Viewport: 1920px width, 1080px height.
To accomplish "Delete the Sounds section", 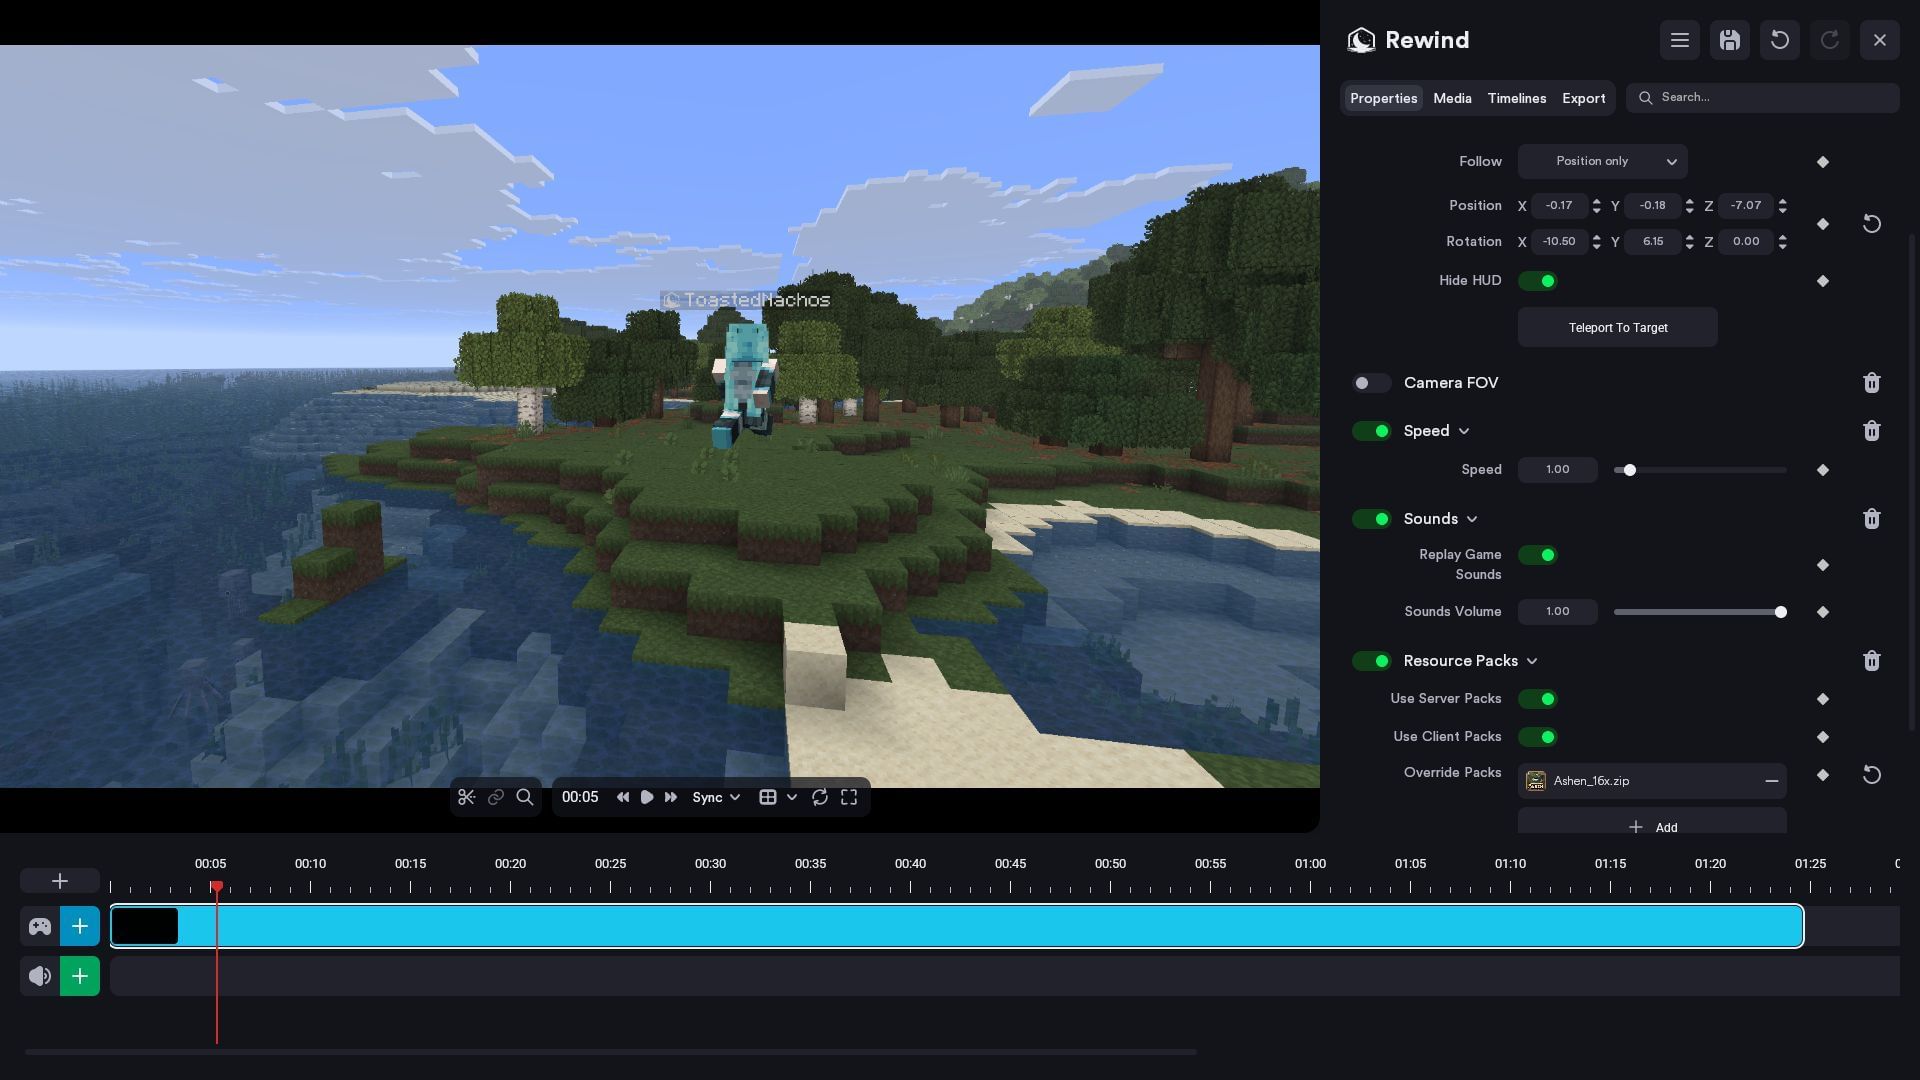I will tap(1872, 519).
